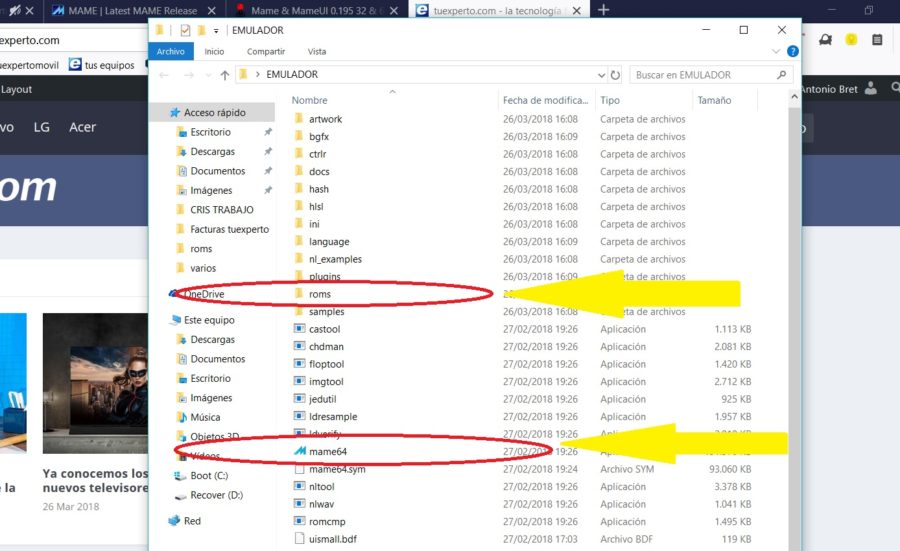900x551 pixels.
Task: Select the nl_examples folder
Action: tap(335, 259)
